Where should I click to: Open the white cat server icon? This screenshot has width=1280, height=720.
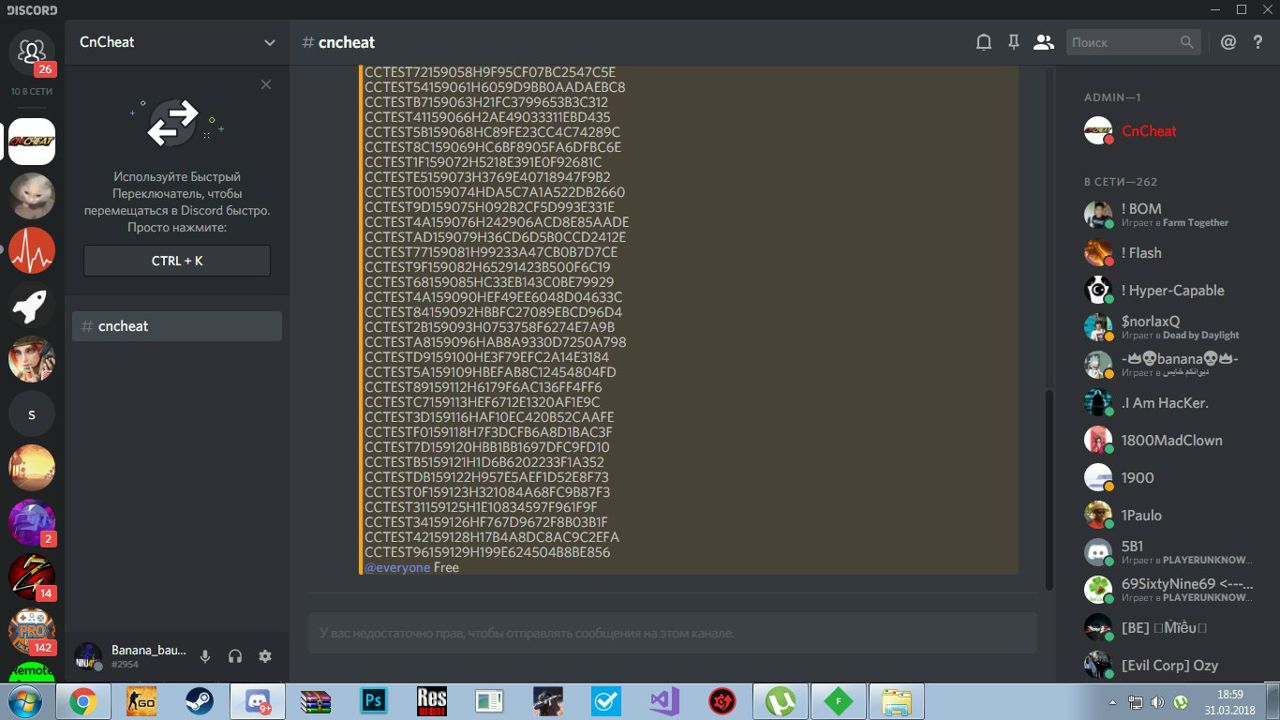31,196
